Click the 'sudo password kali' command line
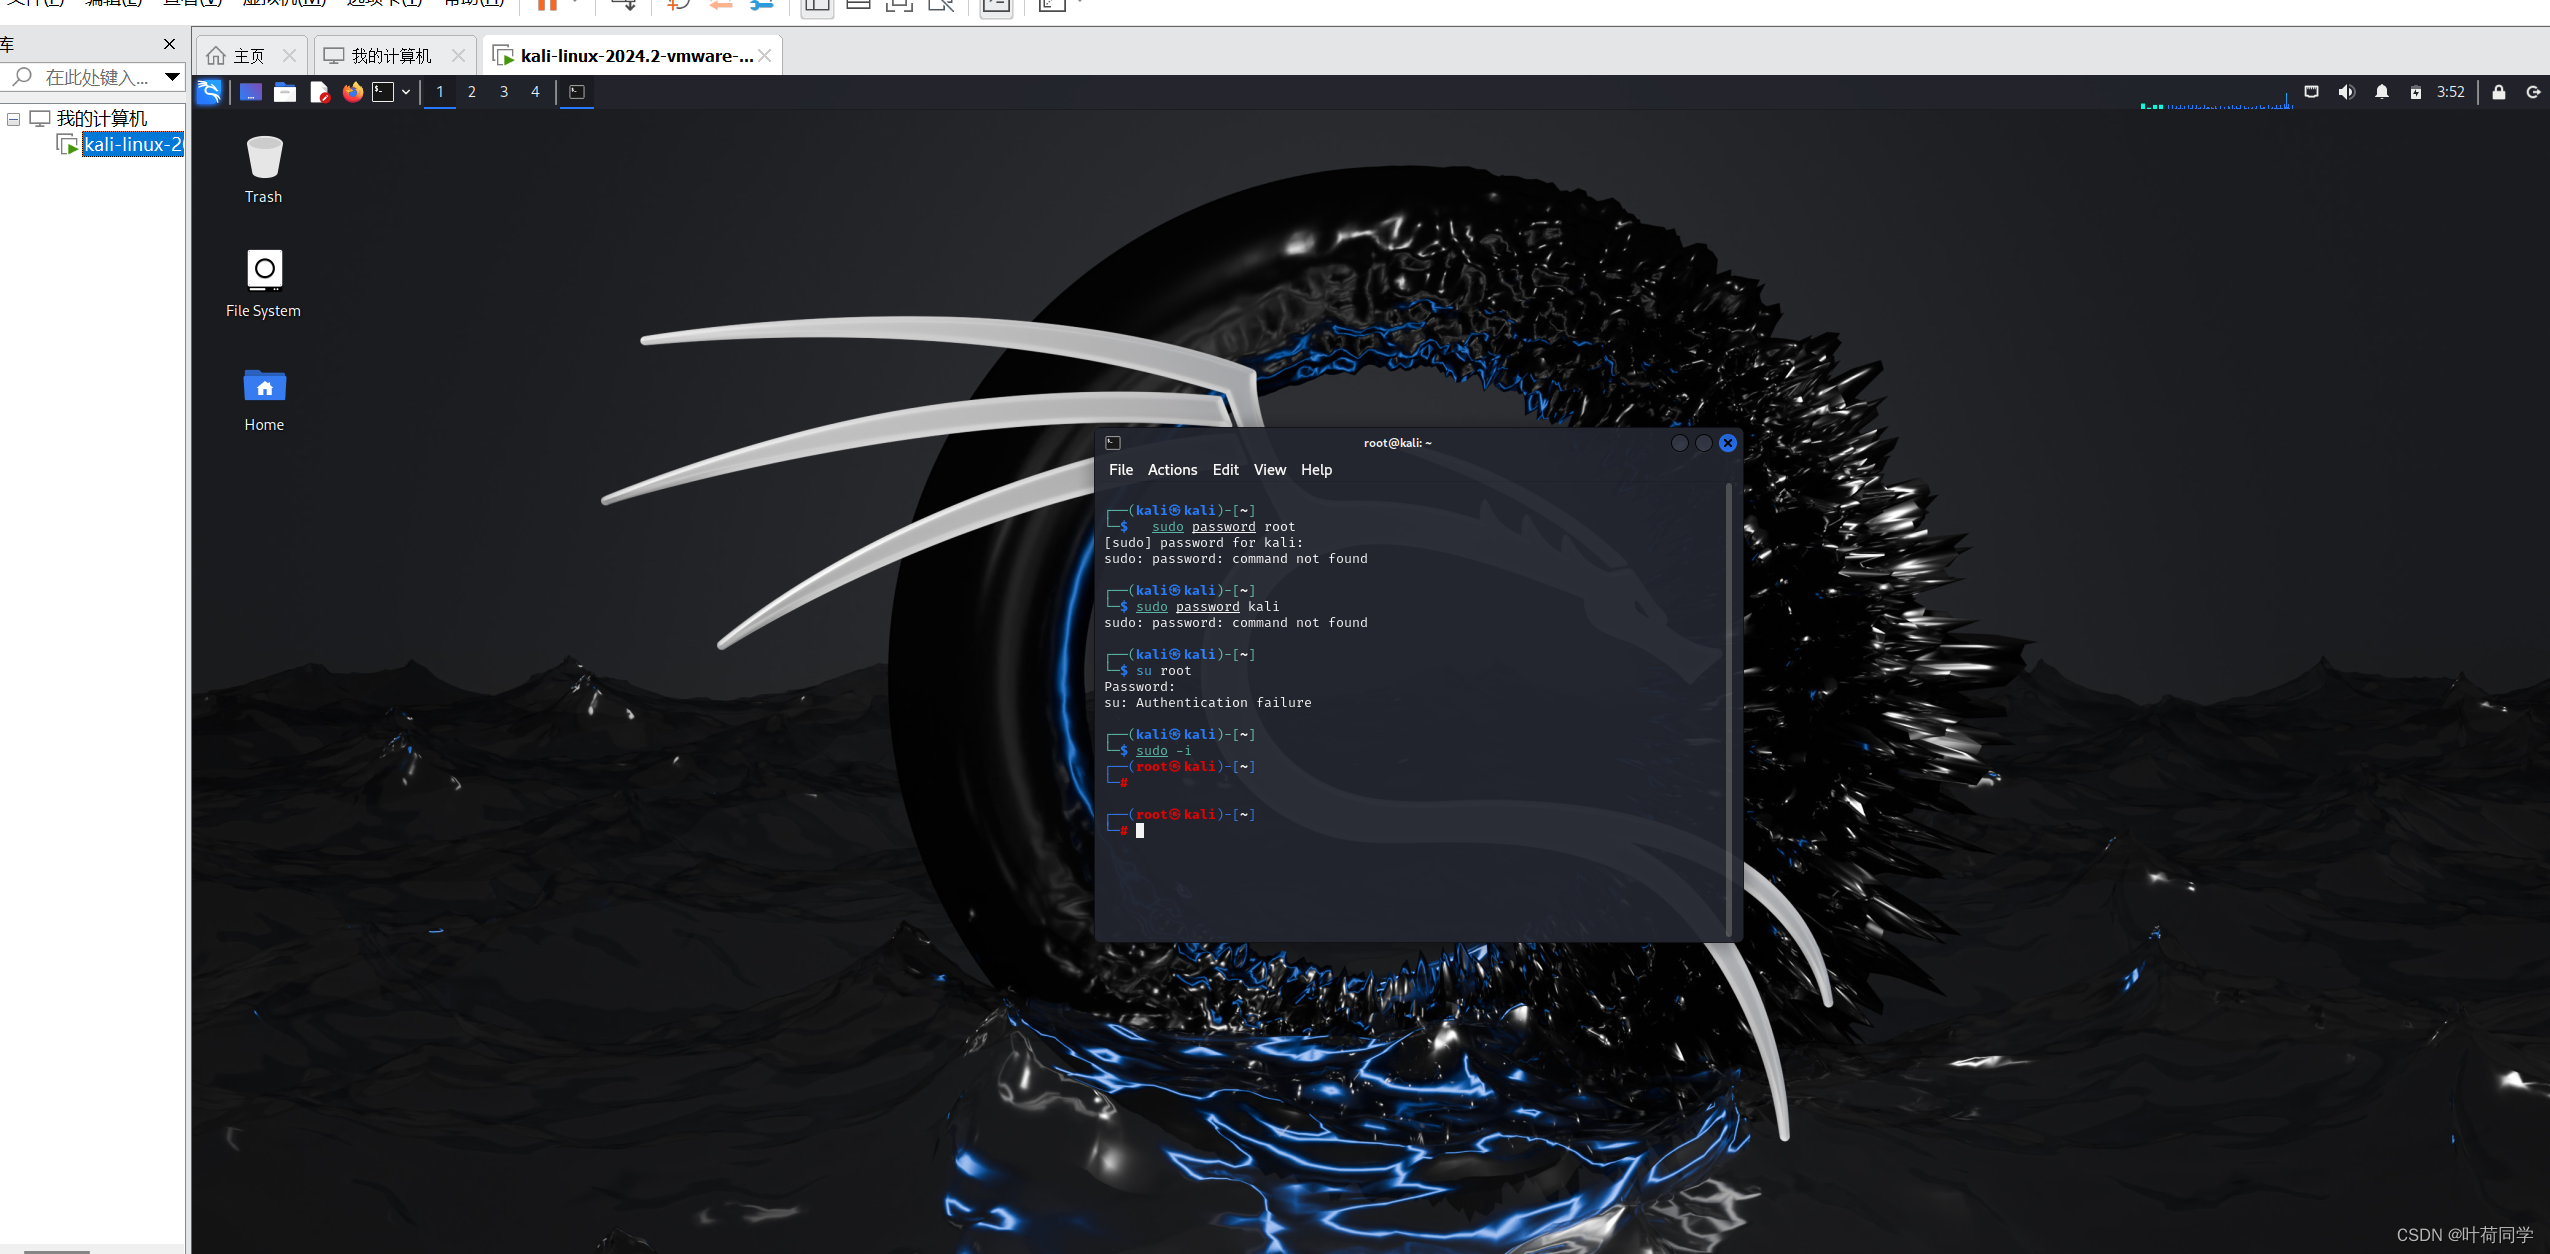Viewport: 2550px width, 1254px height. pos(1207,607)
